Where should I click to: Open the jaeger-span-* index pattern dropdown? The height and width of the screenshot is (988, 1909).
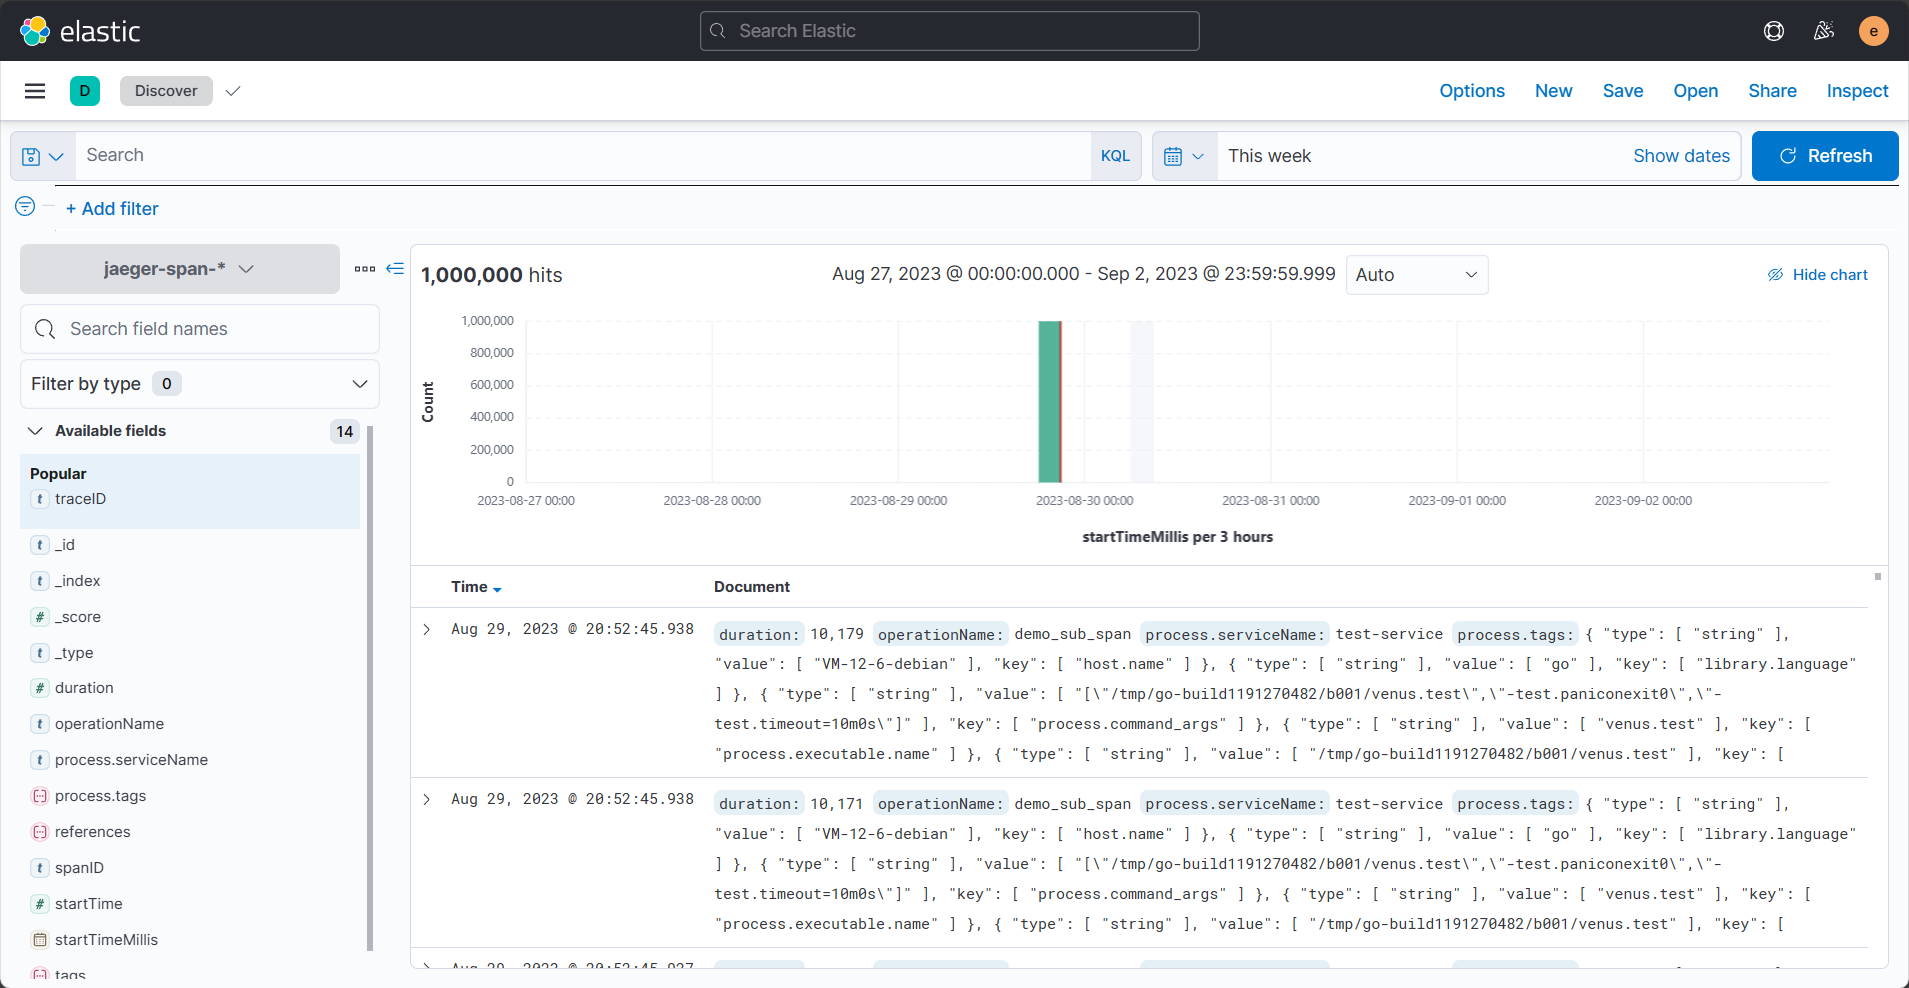tap(180, 269)
